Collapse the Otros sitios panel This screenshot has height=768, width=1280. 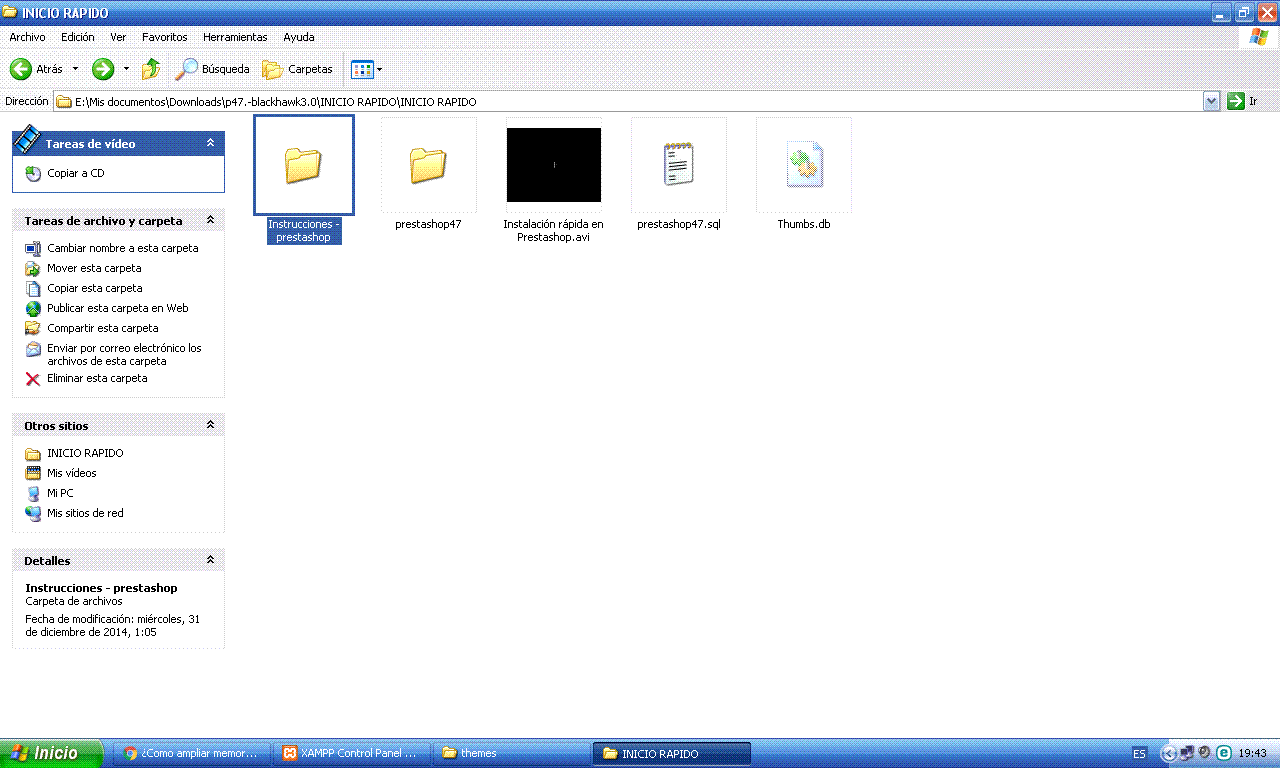(x=210, y=425)
